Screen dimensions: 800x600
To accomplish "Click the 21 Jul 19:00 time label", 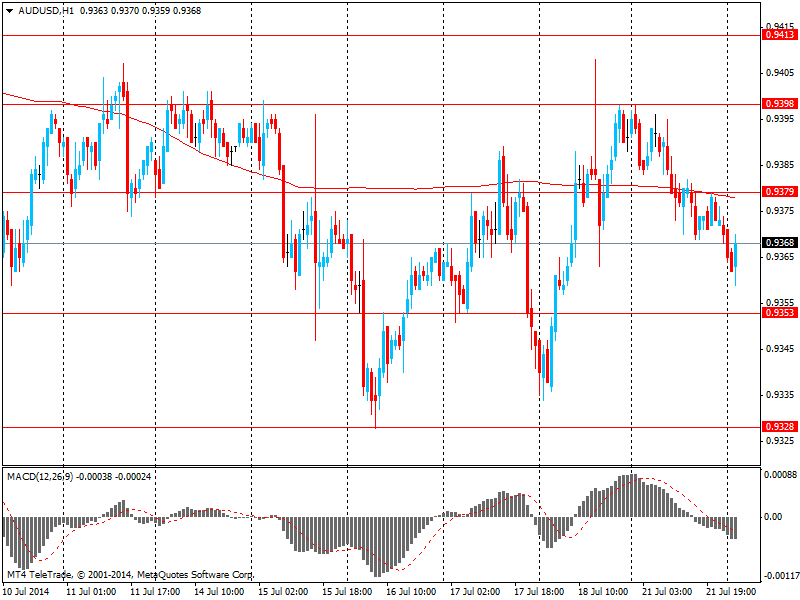I will pos(732,591).
